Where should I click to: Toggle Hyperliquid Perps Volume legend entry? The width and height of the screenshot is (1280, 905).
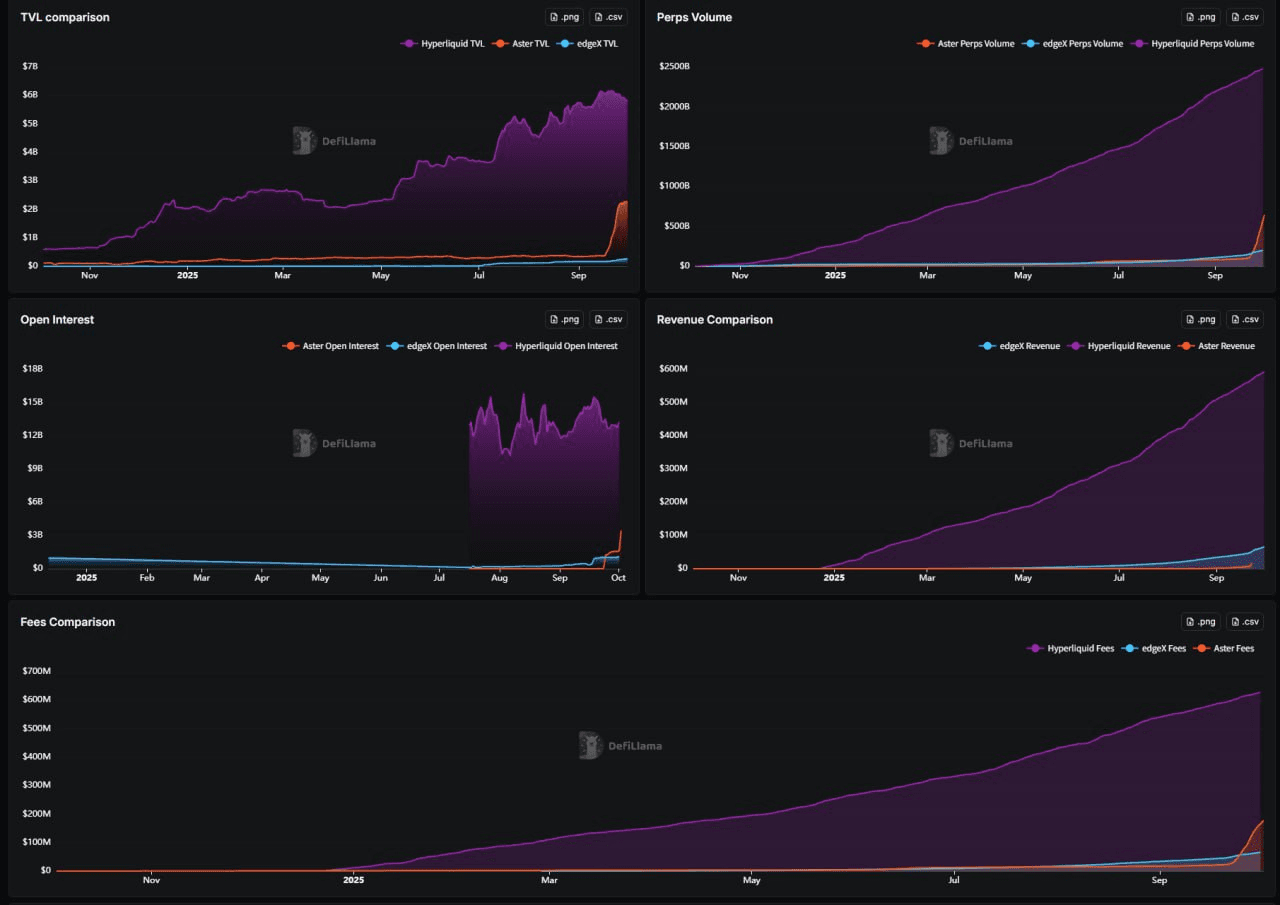[1194, 44]
